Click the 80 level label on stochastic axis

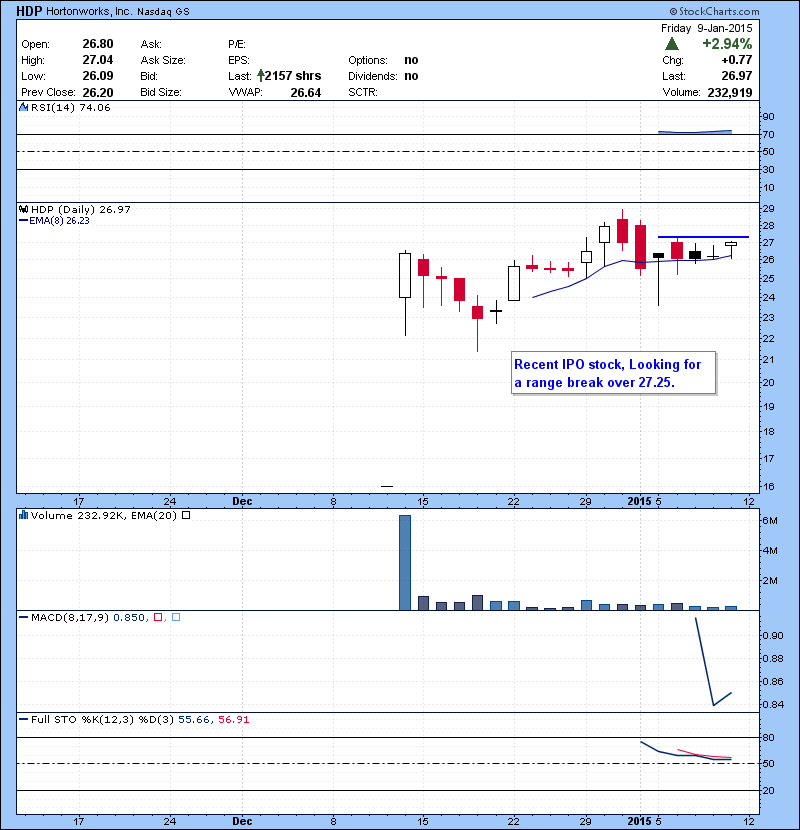(768, 738)
